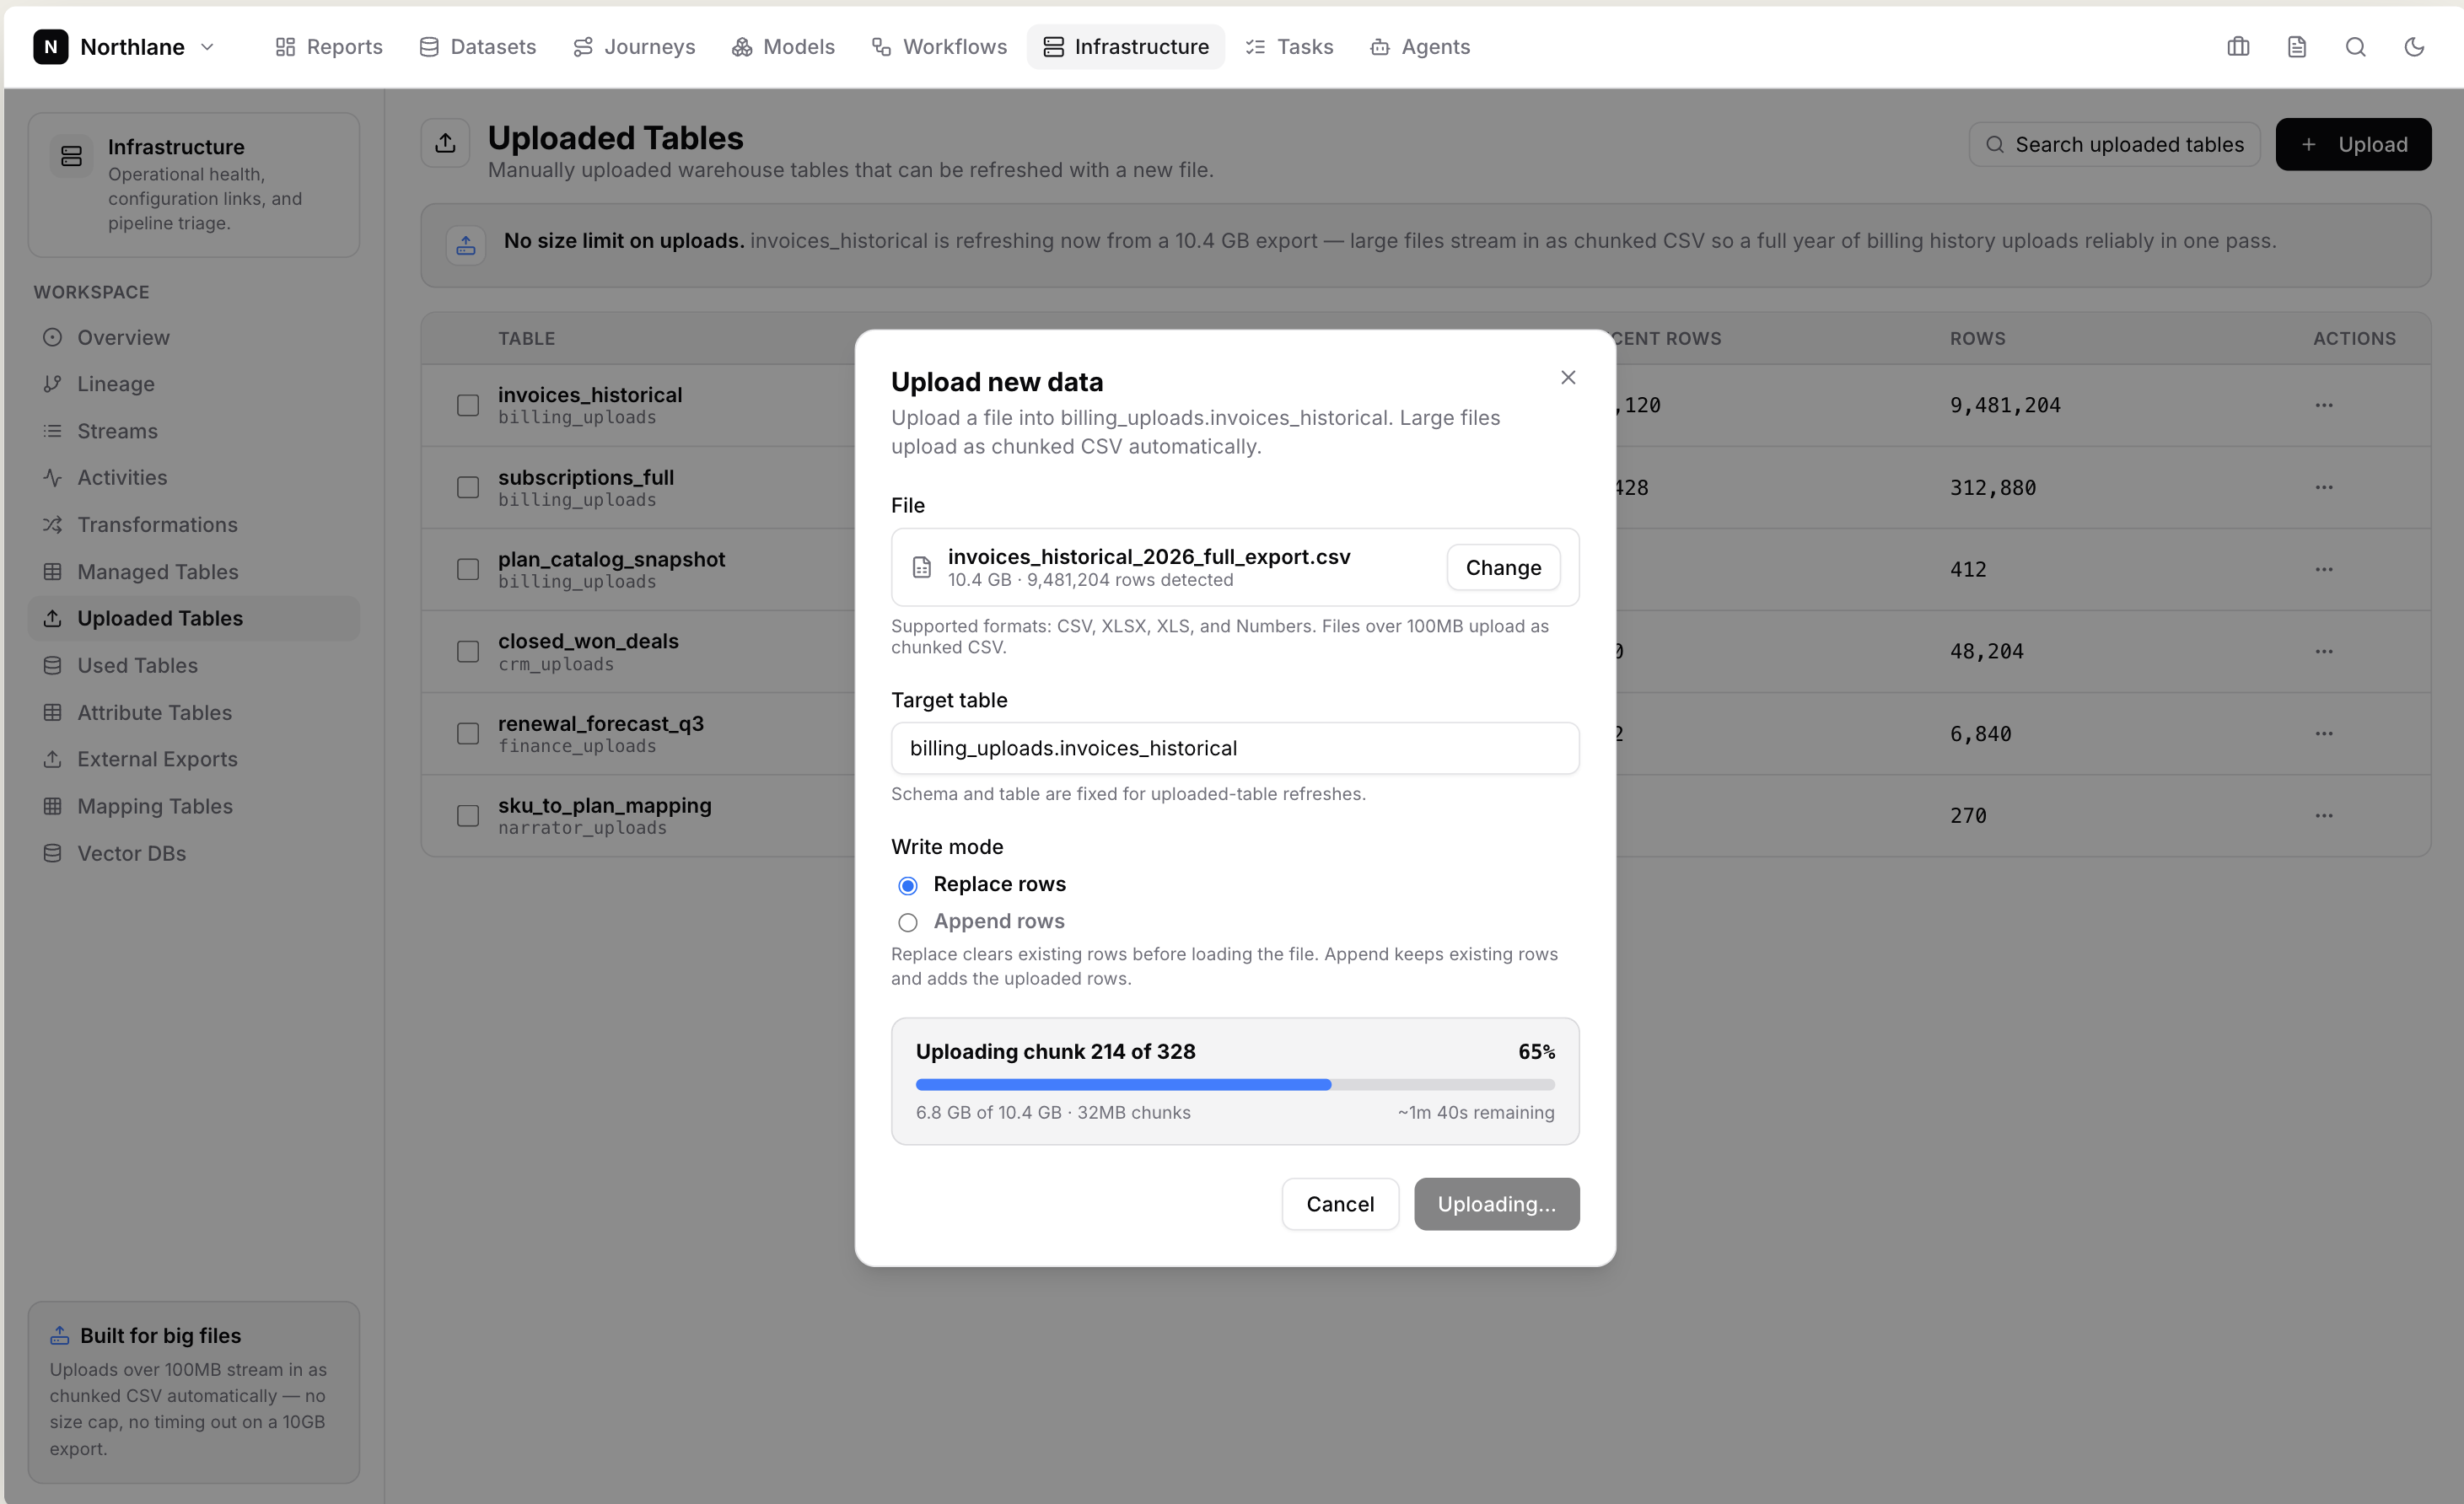Open Streams in the workspace sidebar
Viewport: 2464px width, 1504px height.
tap(194, 431)
